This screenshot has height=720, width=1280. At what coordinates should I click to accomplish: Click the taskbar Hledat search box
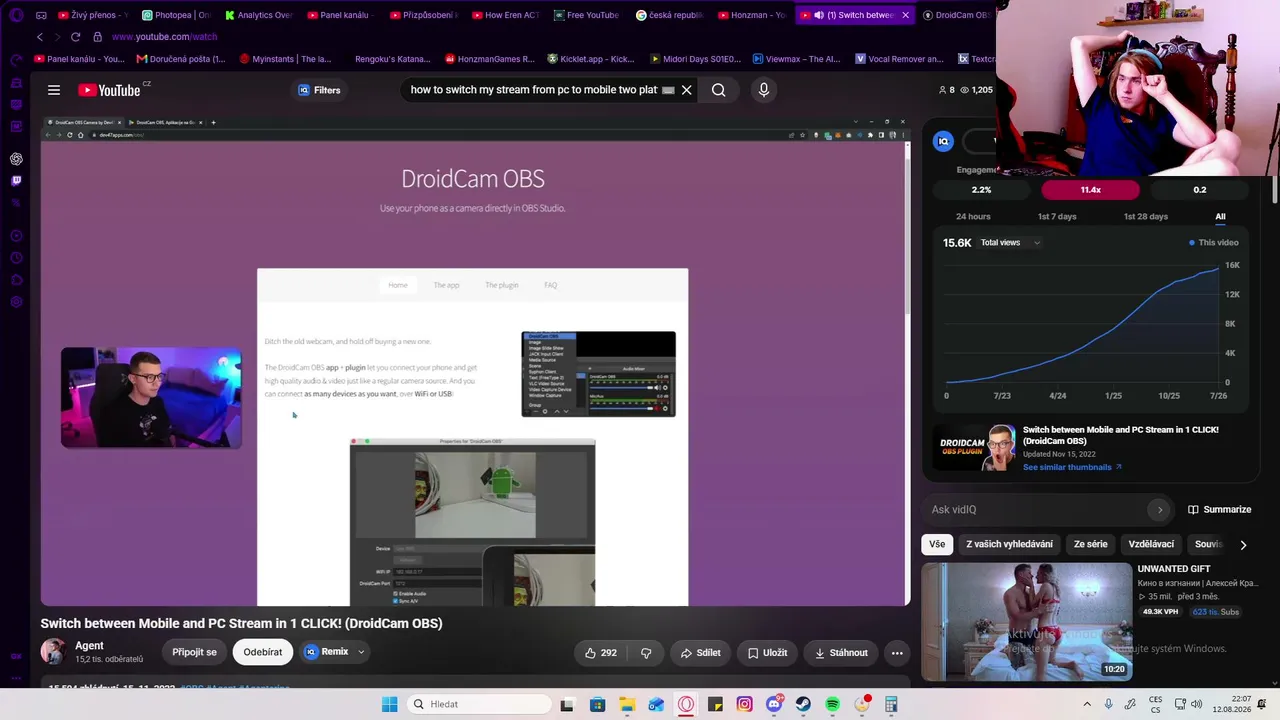[480, 704]
